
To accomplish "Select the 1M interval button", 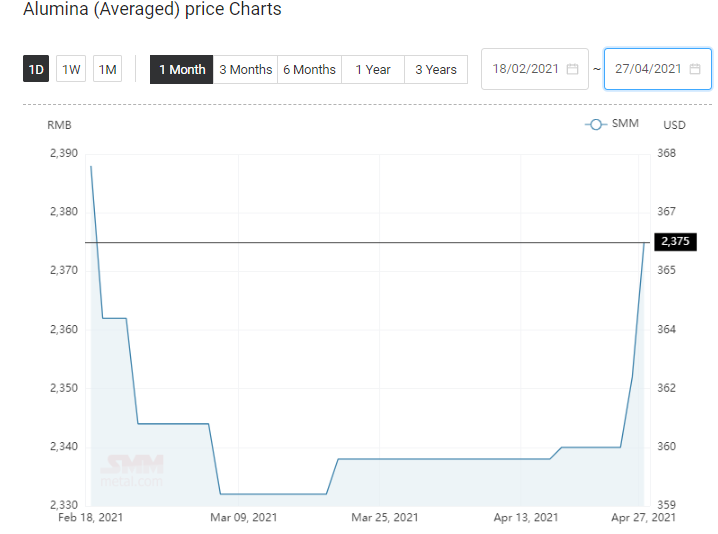I will point(108,69).
